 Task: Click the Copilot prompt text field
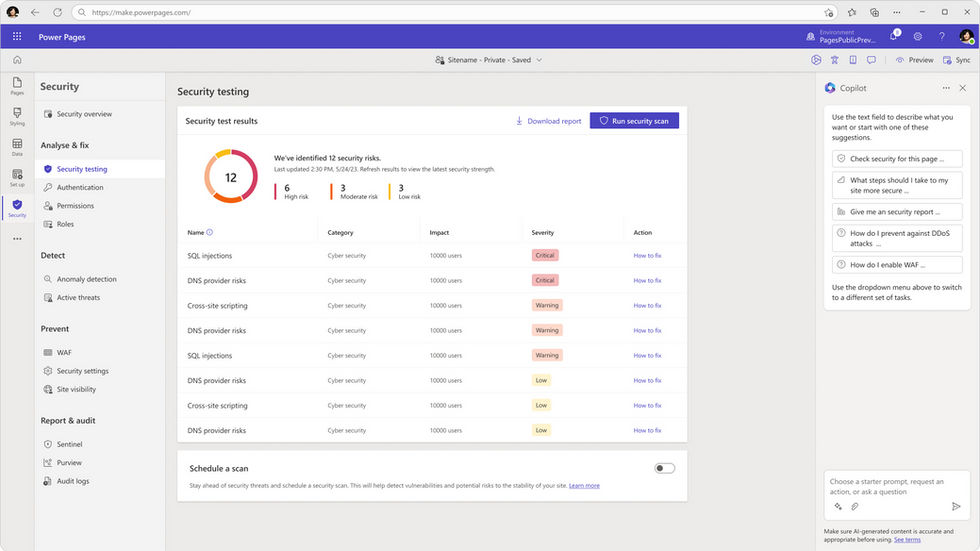click(886, 486)
